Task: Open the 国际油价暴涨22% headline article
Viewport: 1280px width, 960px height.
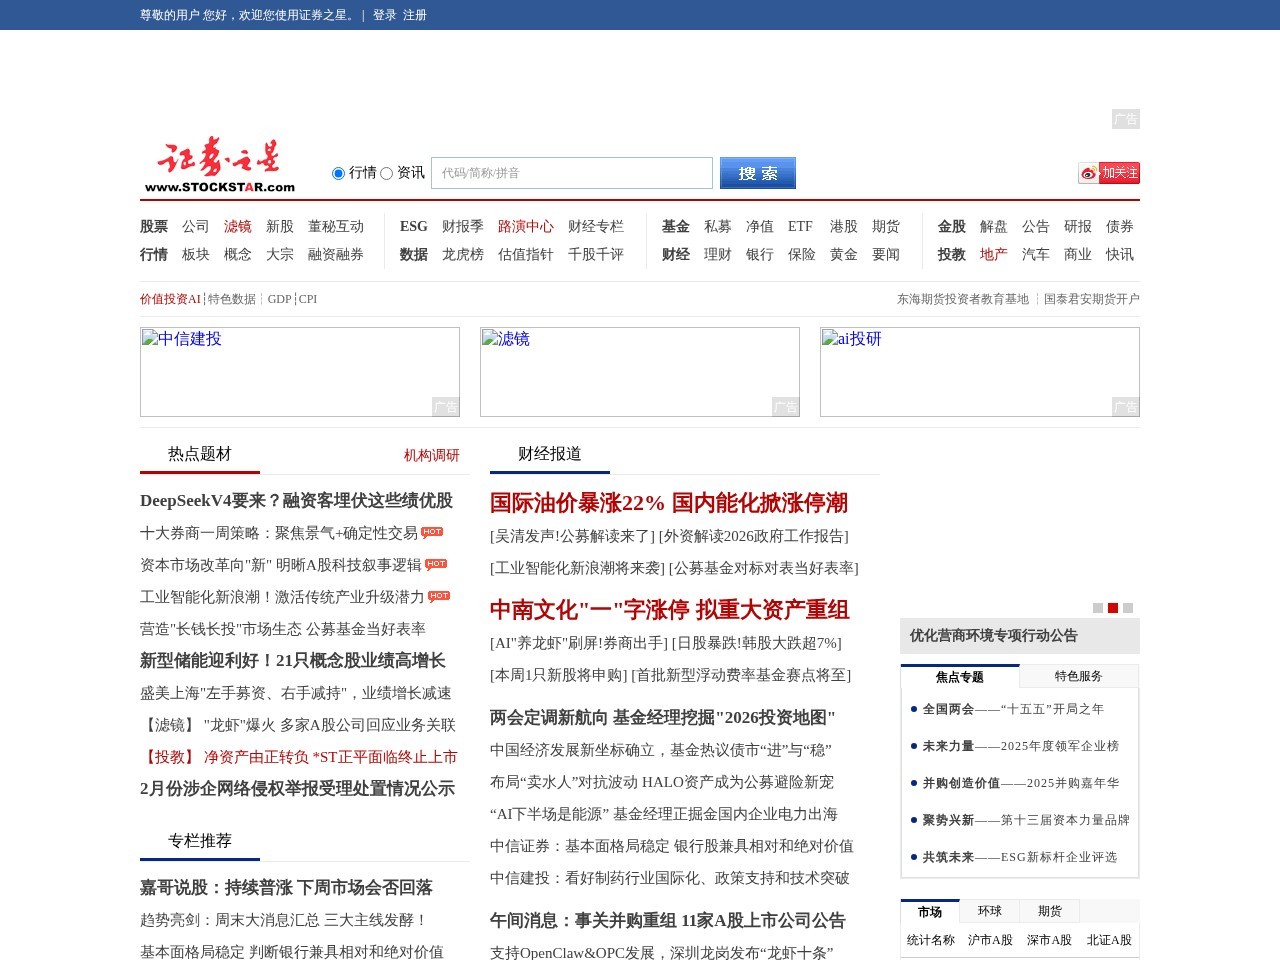Action: pyautogui.click(x=668, y=504)
